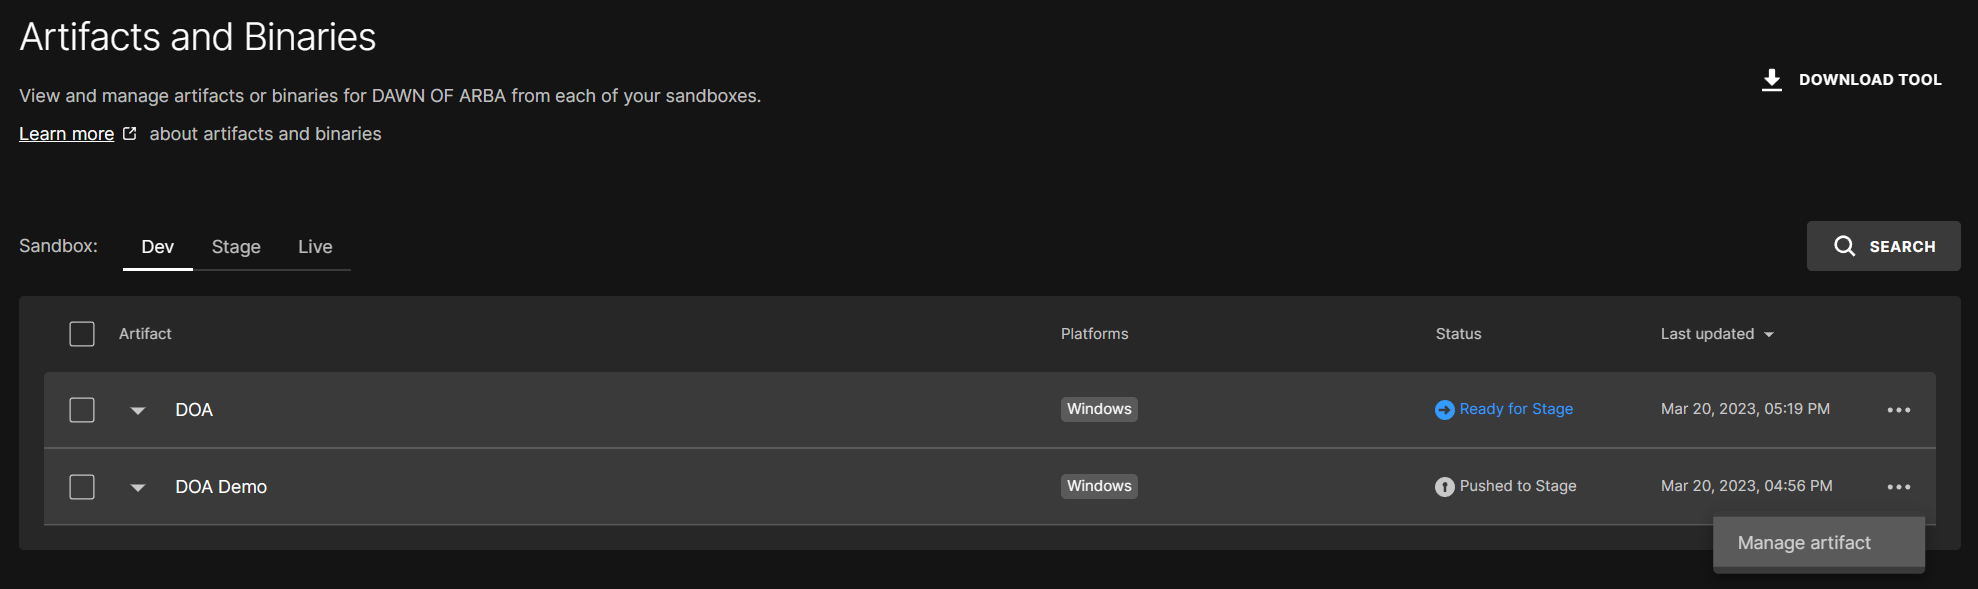
Task: Click the Artifact column header
Action: click(x=145, y=333)
